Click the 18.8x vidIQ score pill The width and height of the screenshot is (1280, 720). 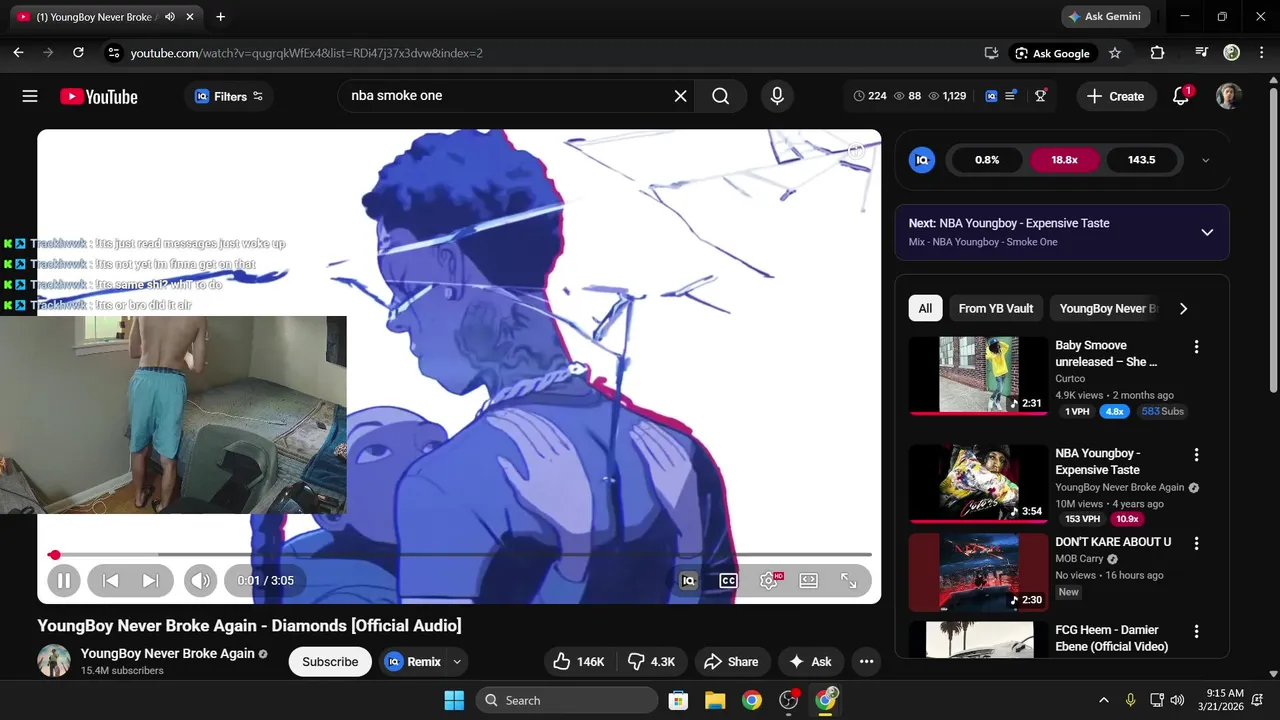tap(1064, 160)
